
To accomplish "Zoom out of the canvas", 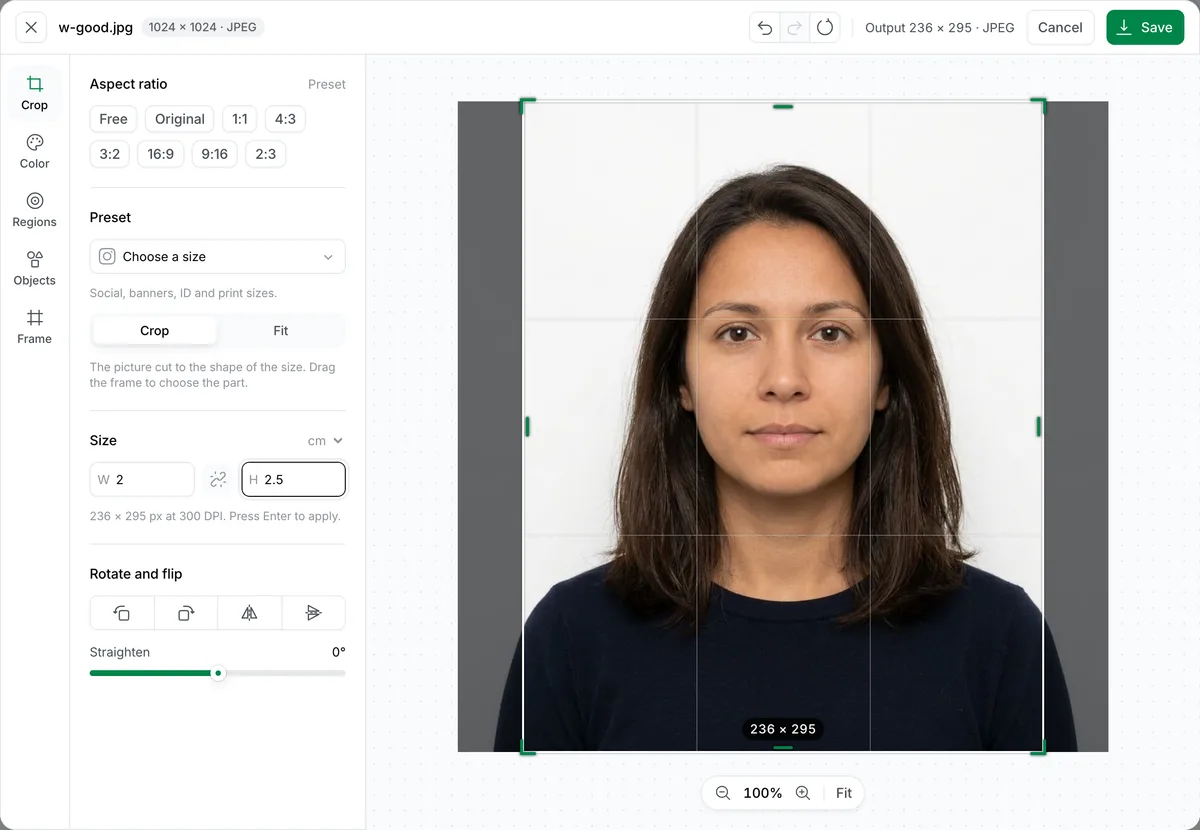I will pos(723,793).
